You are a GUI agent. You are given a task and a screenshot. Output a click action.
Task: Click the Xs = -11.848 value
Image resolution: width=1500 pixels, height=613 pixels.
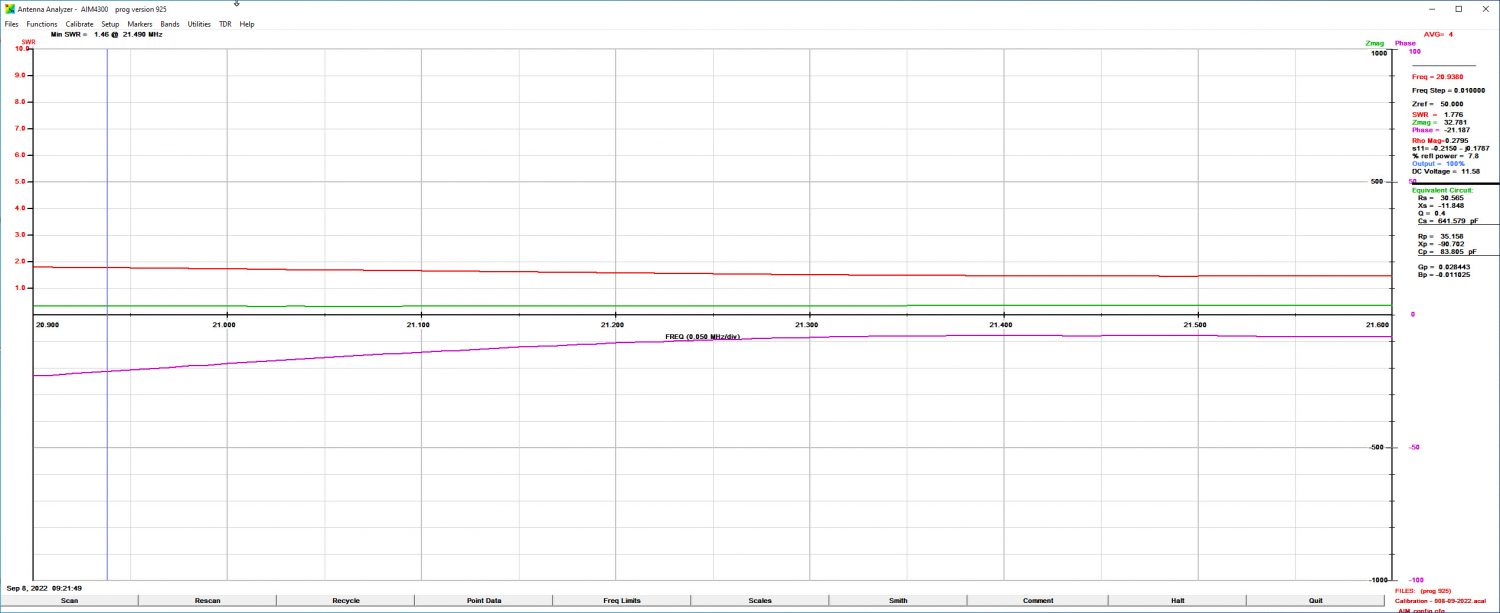click(1441, 206)
